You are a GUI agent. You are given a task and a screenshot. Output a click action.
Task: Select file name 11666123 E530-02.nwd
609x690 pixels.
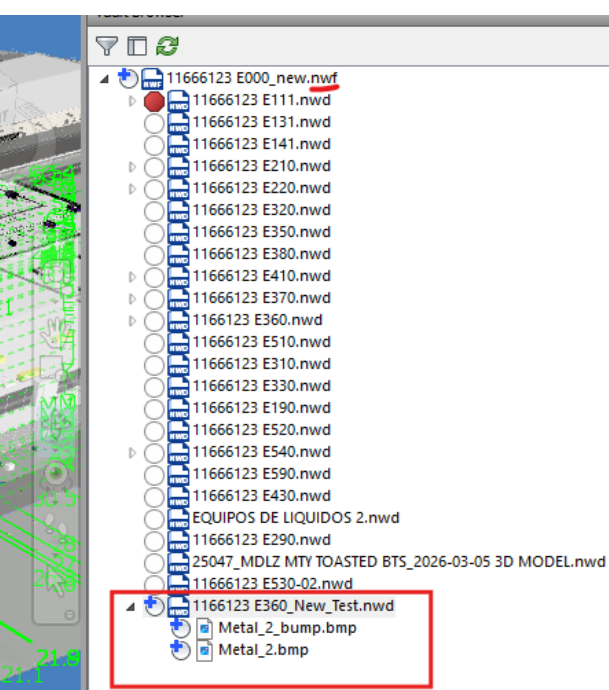coord(273,584)
